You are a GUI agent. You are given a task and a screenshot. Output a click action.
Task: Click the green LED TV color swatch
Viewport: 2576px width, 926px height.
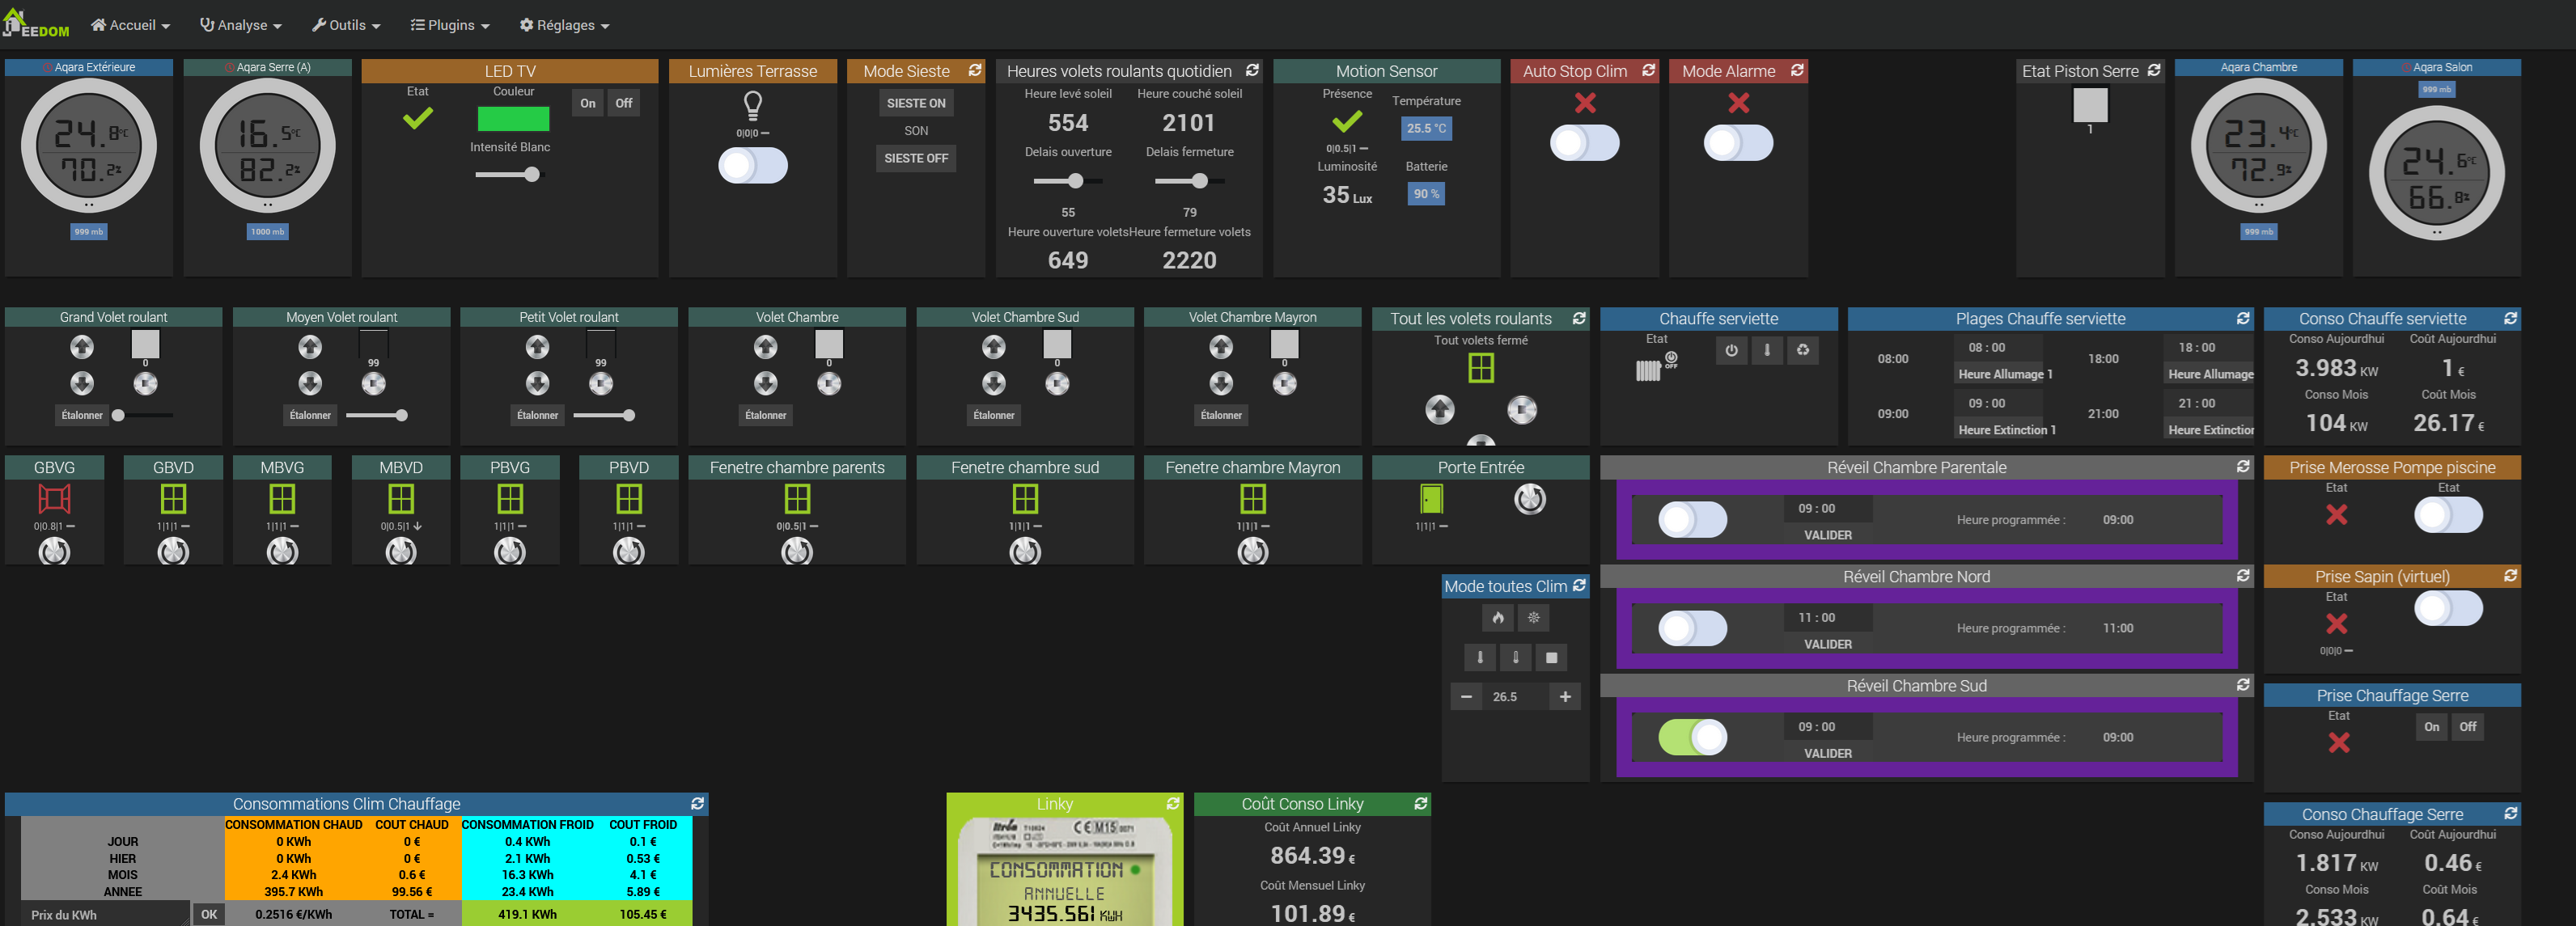513,119
